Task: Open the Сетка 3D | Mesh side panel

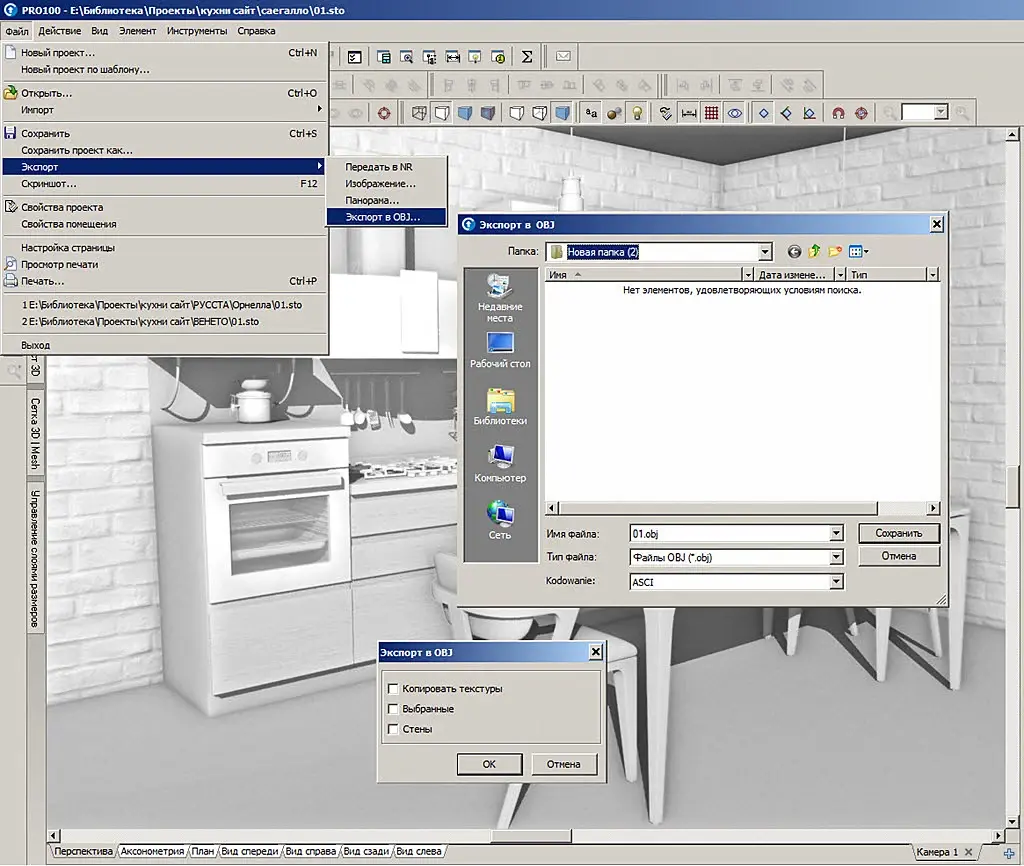Action: coord(35,434)
